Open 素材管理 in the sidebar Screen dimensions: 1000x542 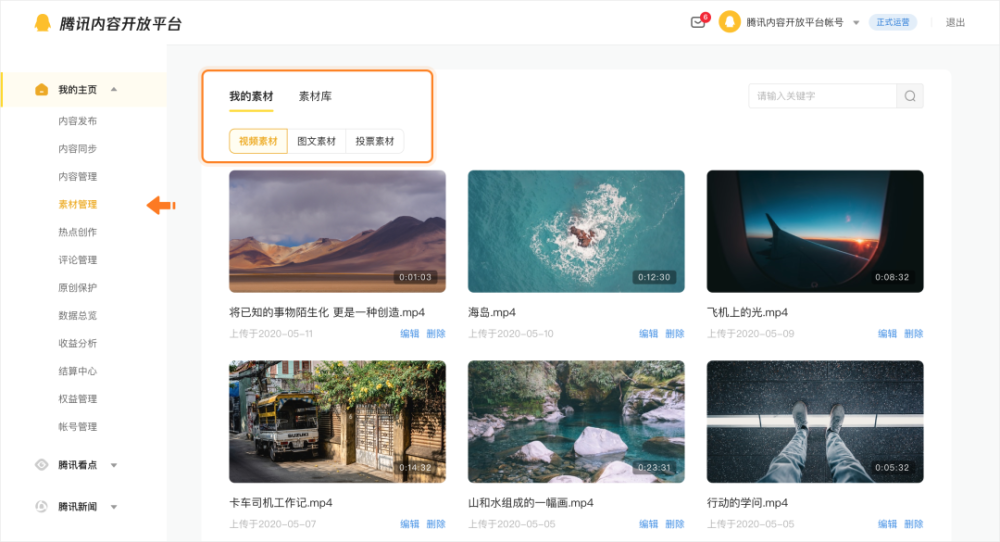coord(78,204)
